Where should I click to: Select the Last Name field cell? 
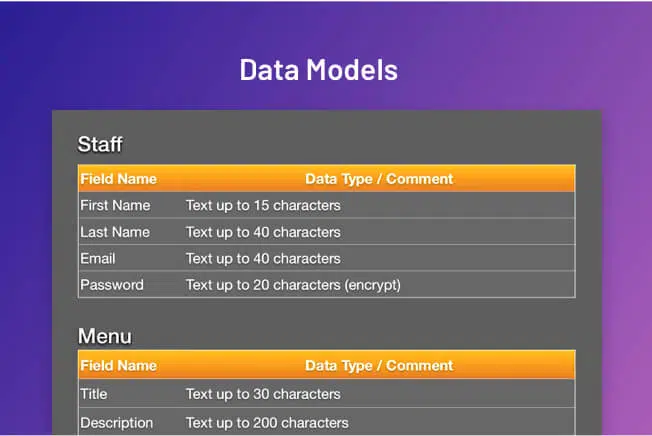coord(115,232)
